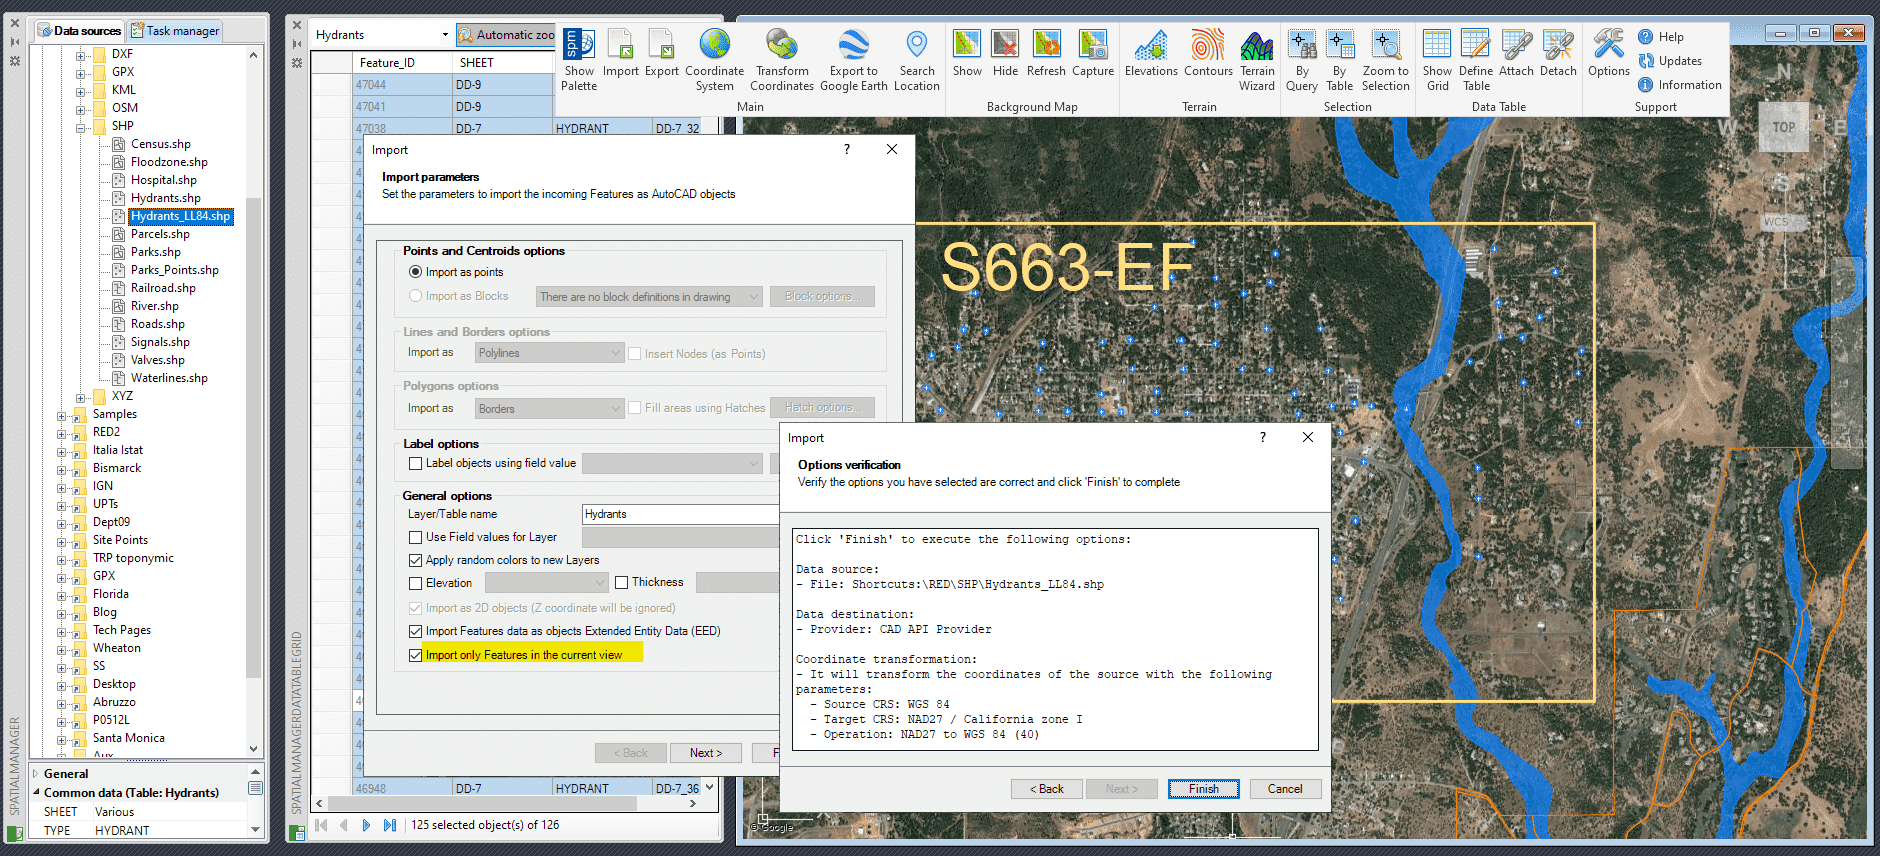
Task: Click Detach data table icon
Action: click(1558, 53)
